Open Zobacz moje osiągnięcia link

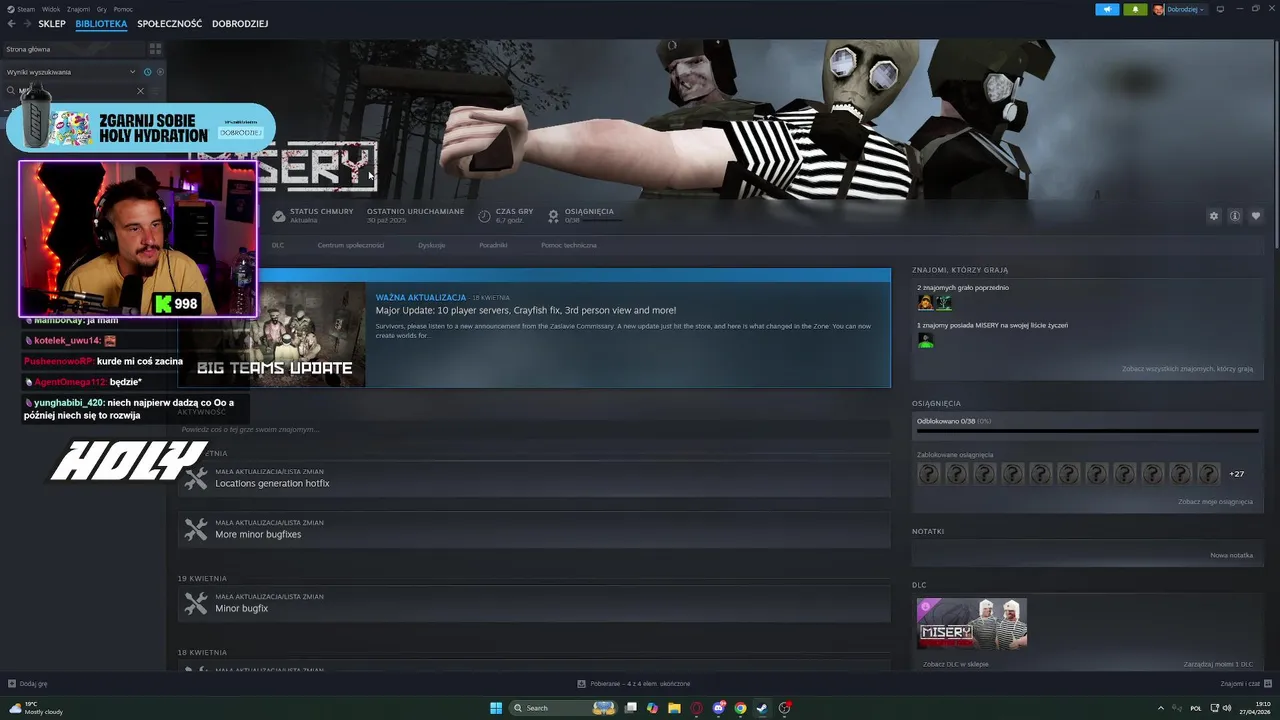tap(1215, 502)
